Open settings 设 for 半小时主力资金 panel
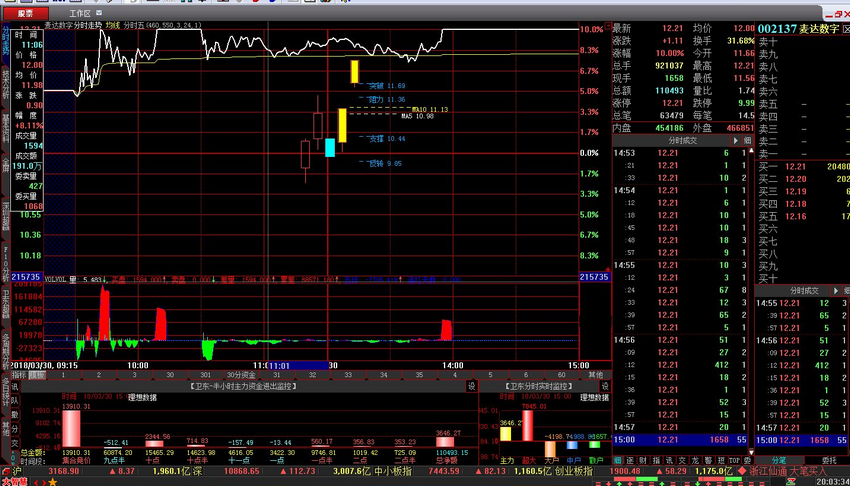This screenshot has height=486, width=850. 471,386
